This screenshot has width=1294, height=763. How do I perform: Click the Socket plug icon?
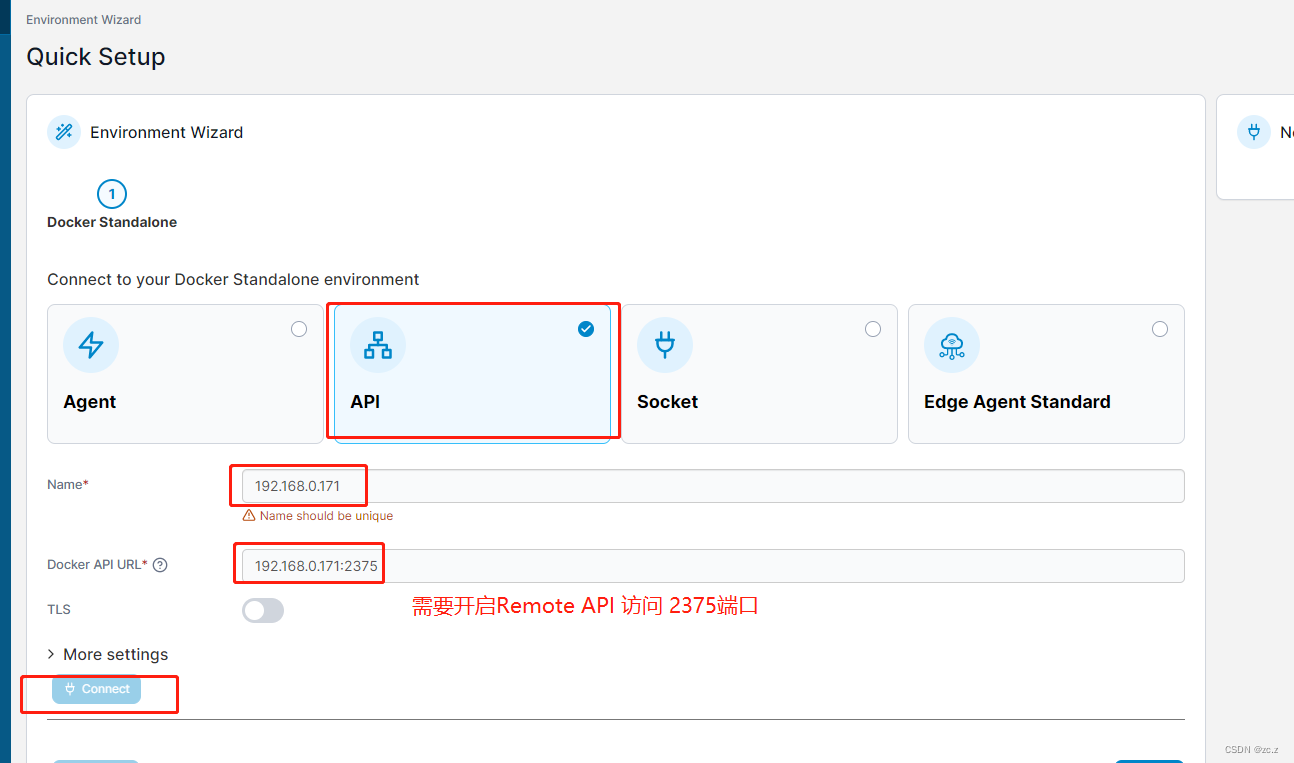pos(665,345)
